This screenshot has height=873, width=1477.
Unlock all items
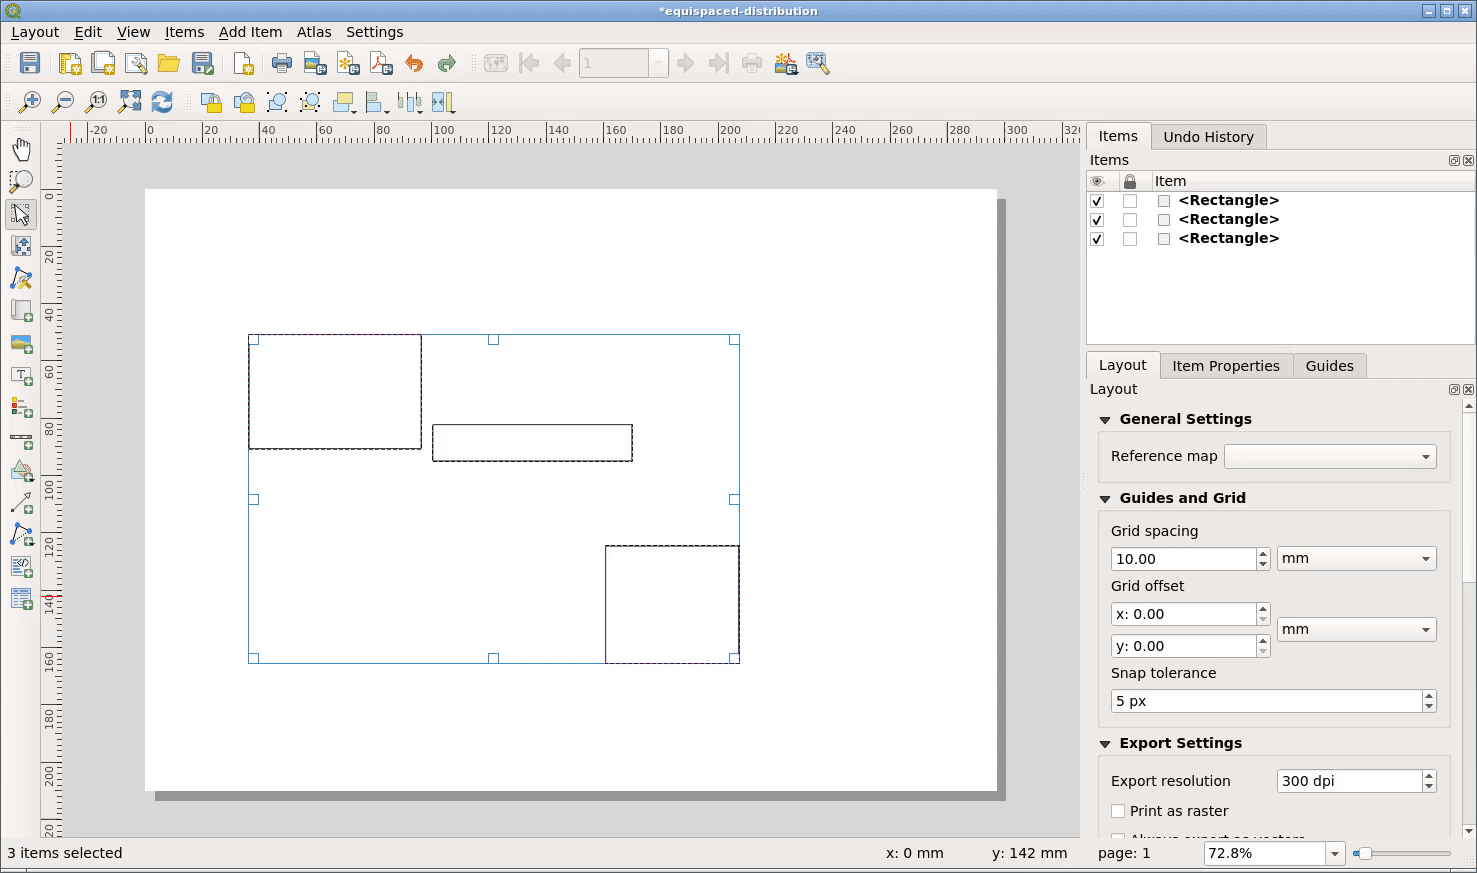[244, 101]
